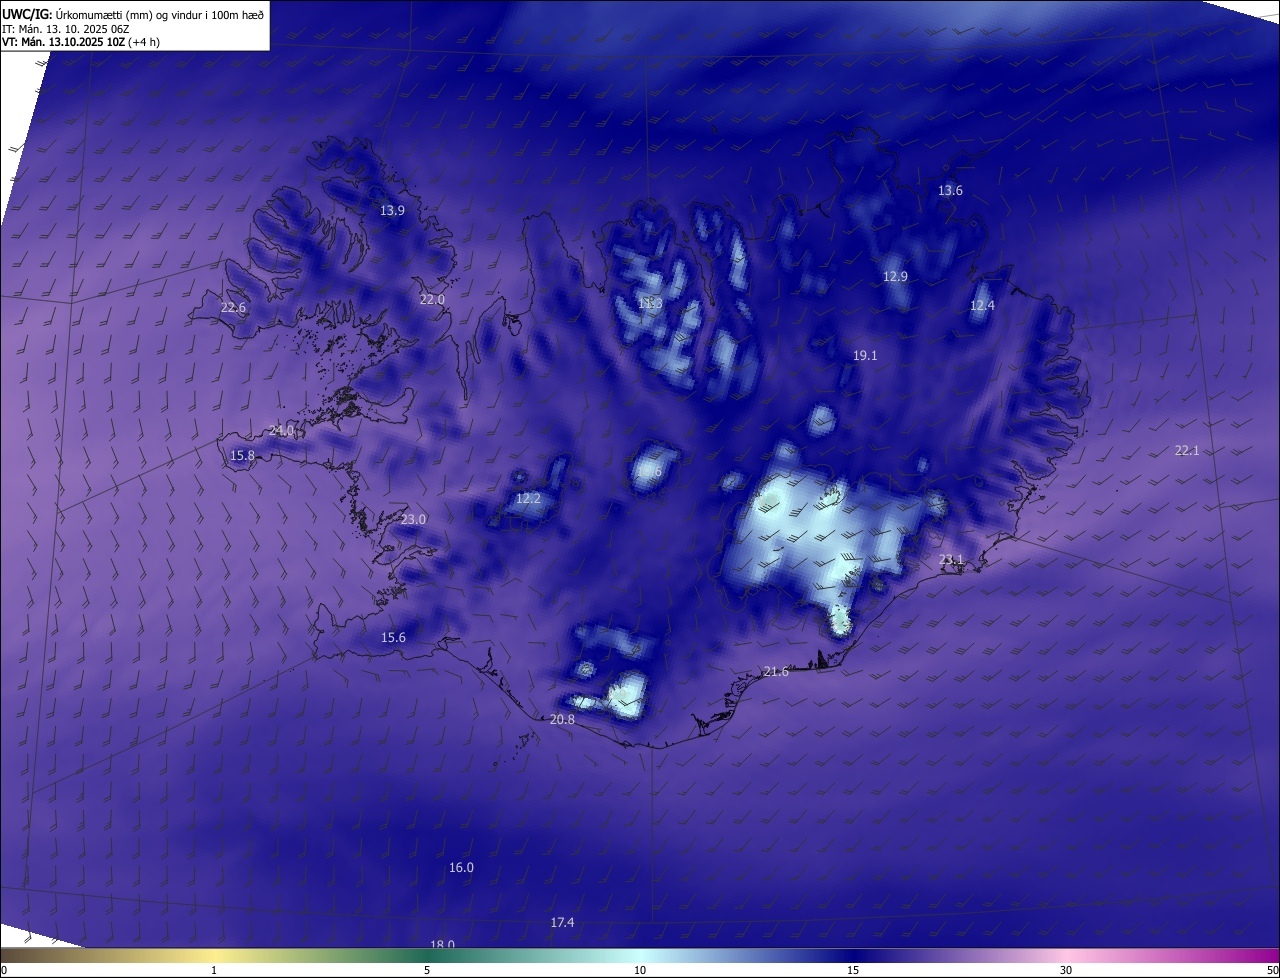Click the 50 tick label on the color scale

coord(1272,971)
